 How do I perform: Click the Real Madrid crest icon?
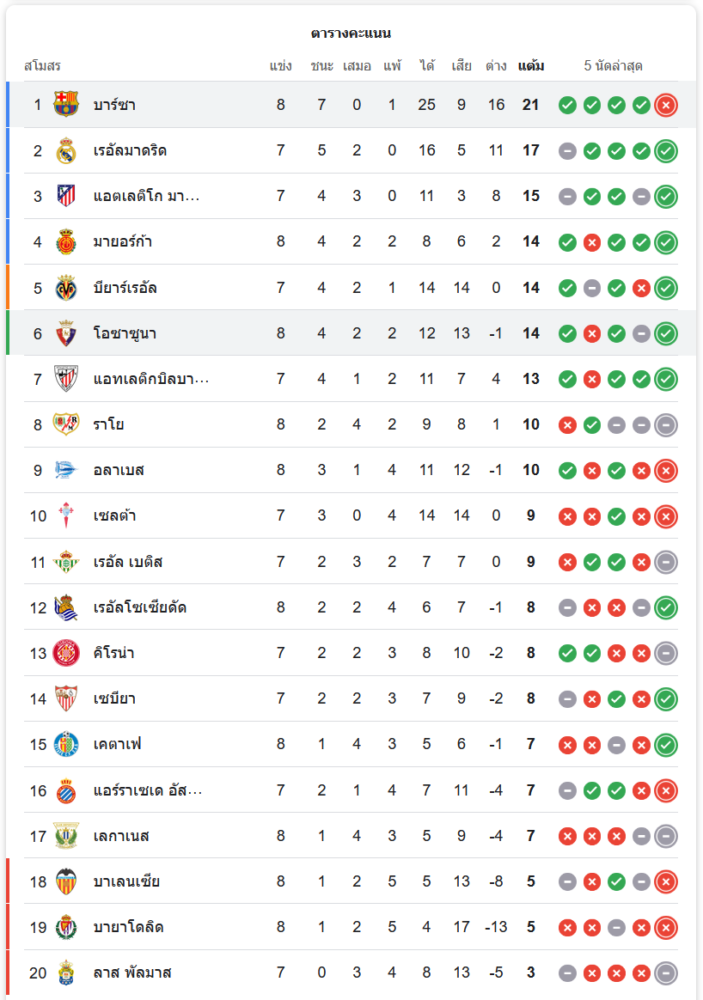(x=66, y=150)
